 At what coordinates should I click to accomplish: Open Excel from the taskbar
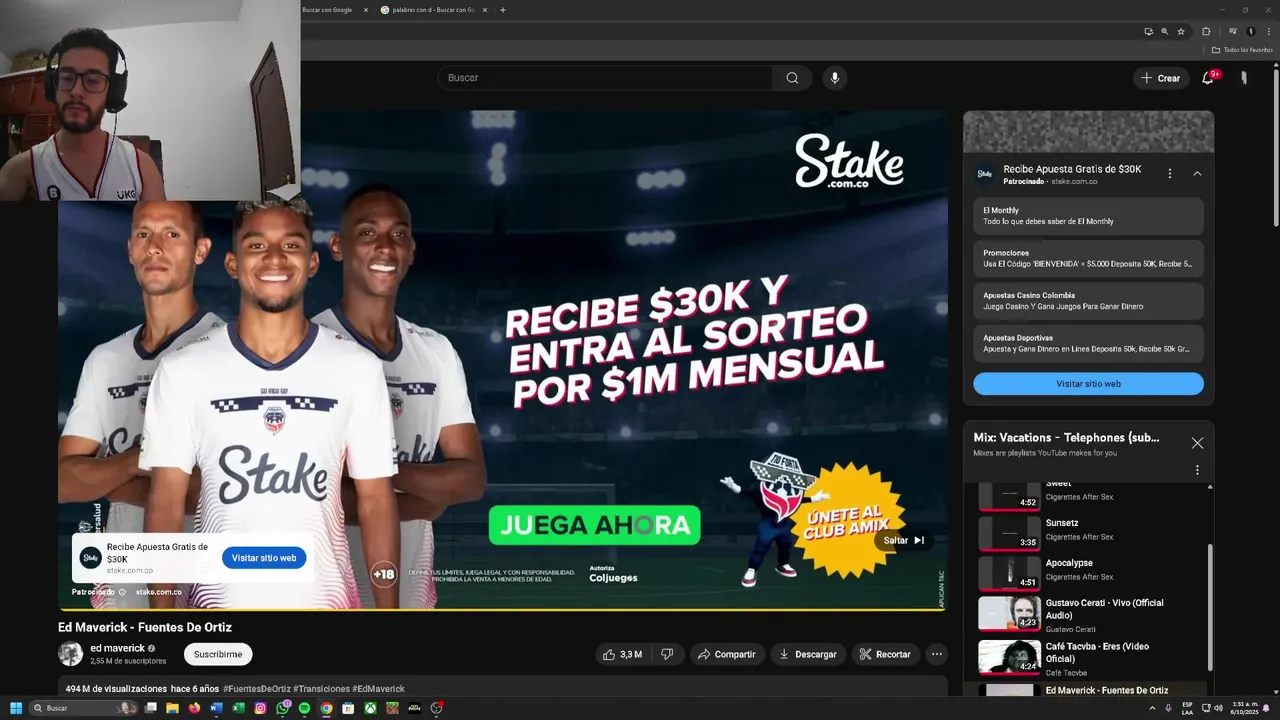pyautogui.click(x=238, y=708)
